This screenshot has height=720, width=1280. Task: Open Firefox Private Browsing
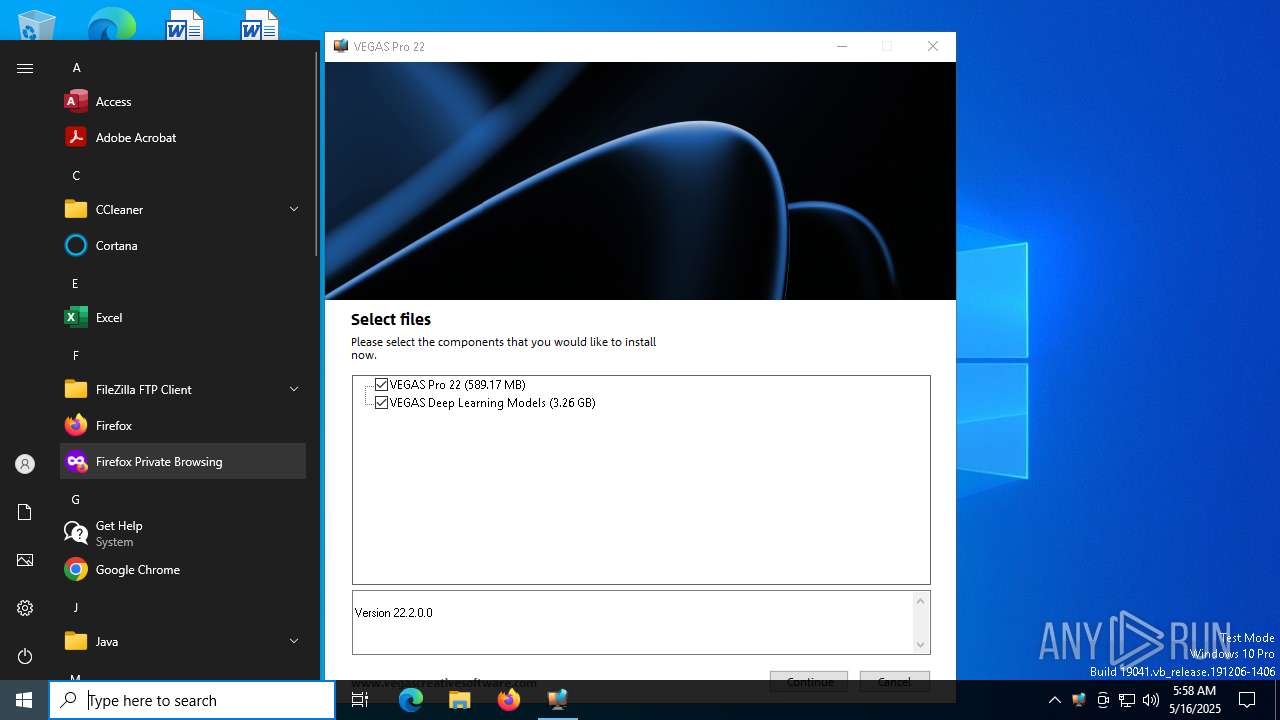tap(183, 462)
